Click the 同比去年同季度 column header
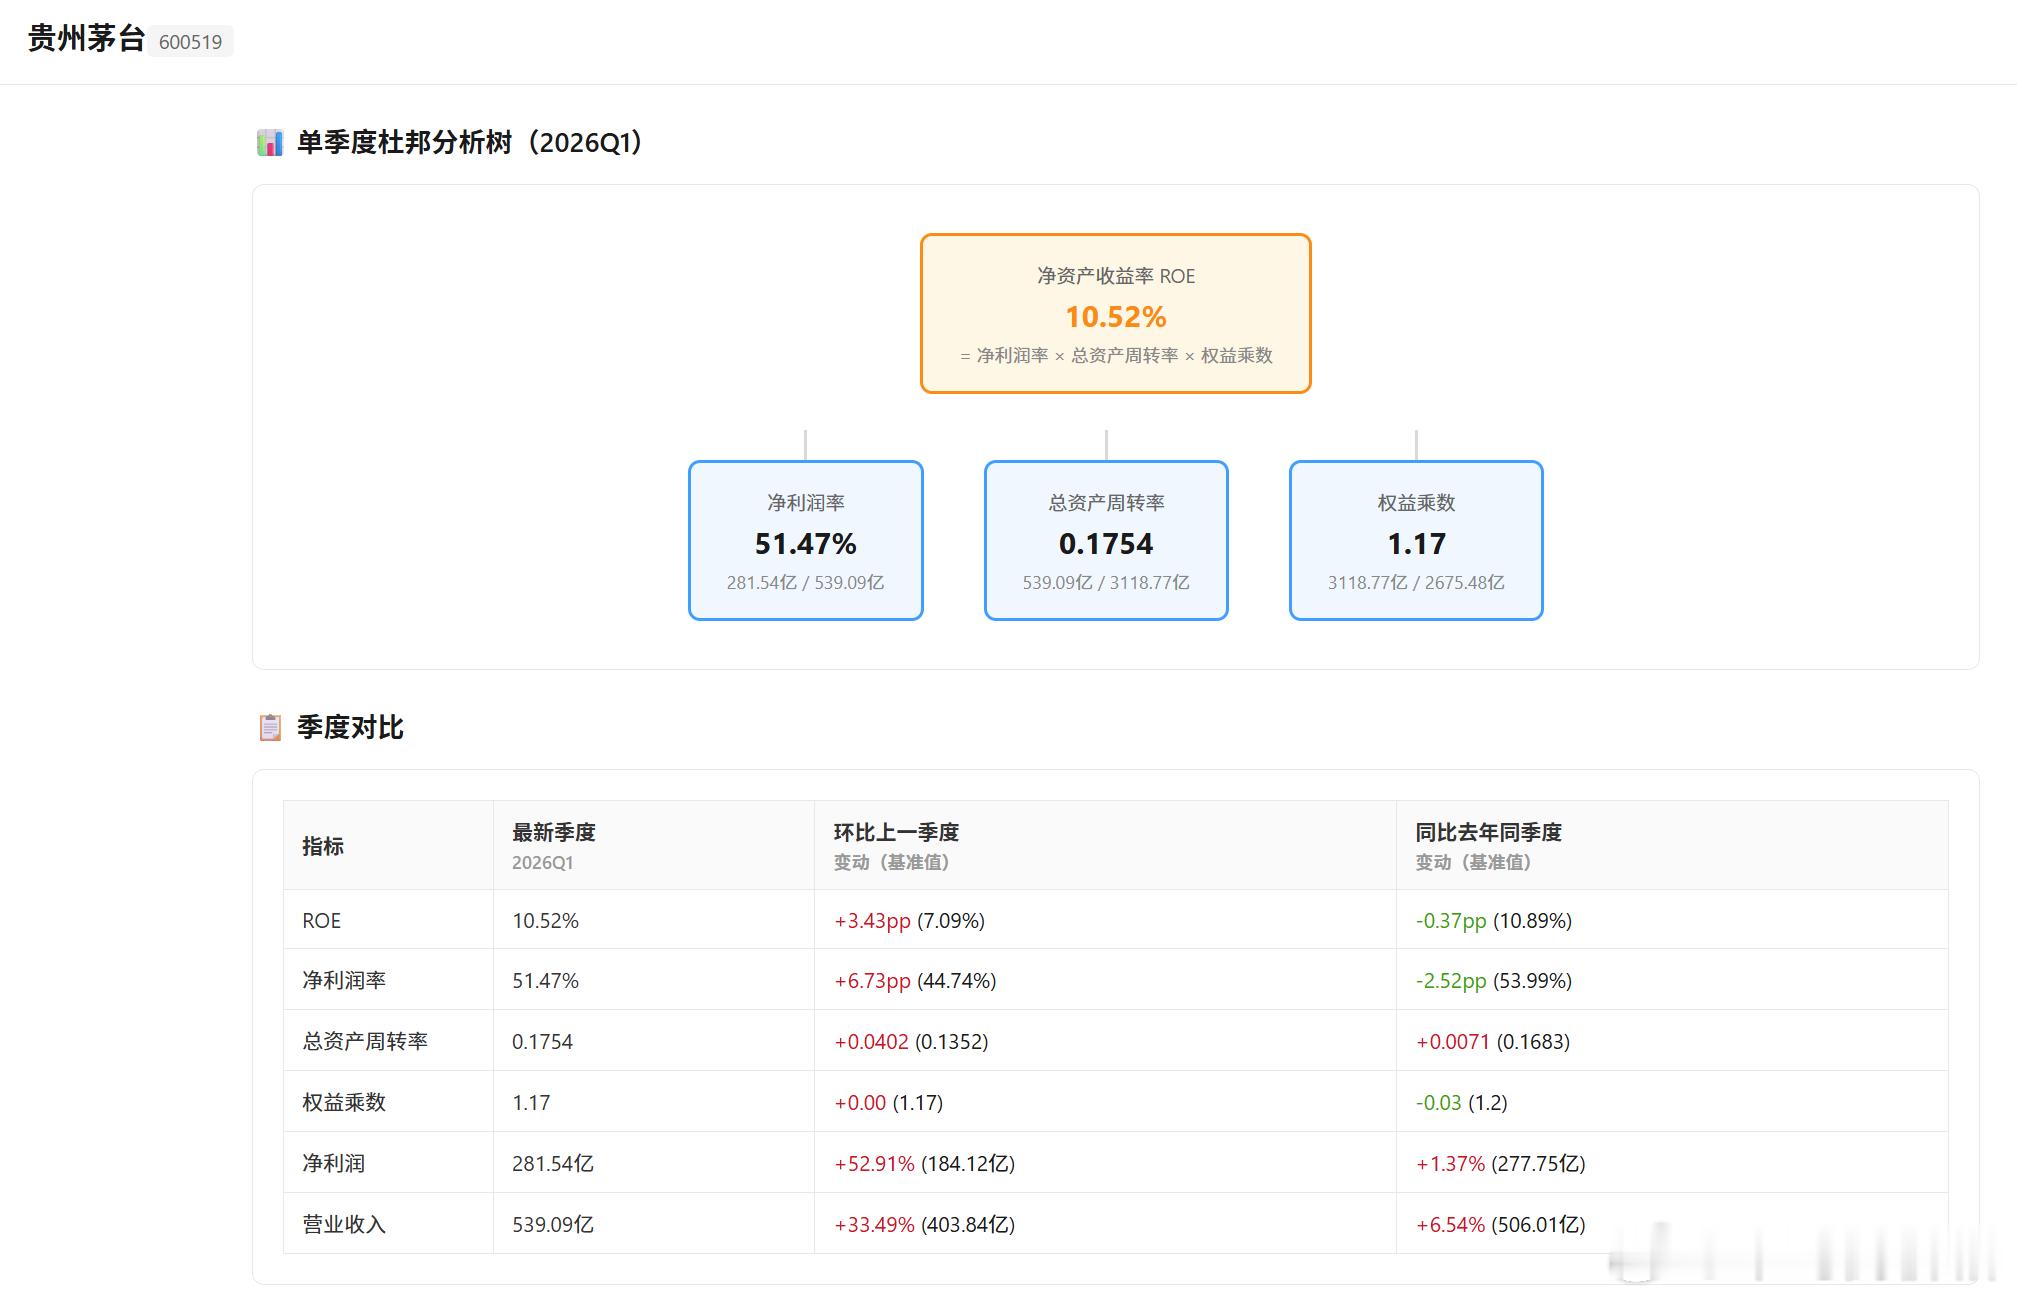This screenshot has height=1303, width=2017. (x=1487, y=832)
